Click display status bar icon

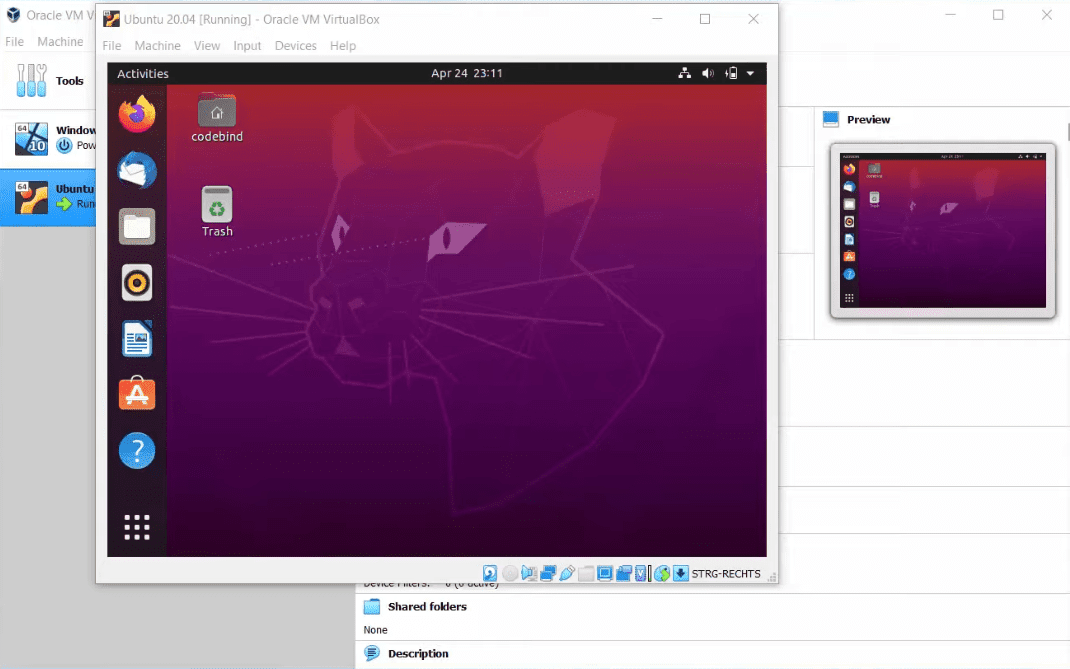pos(605,573)
